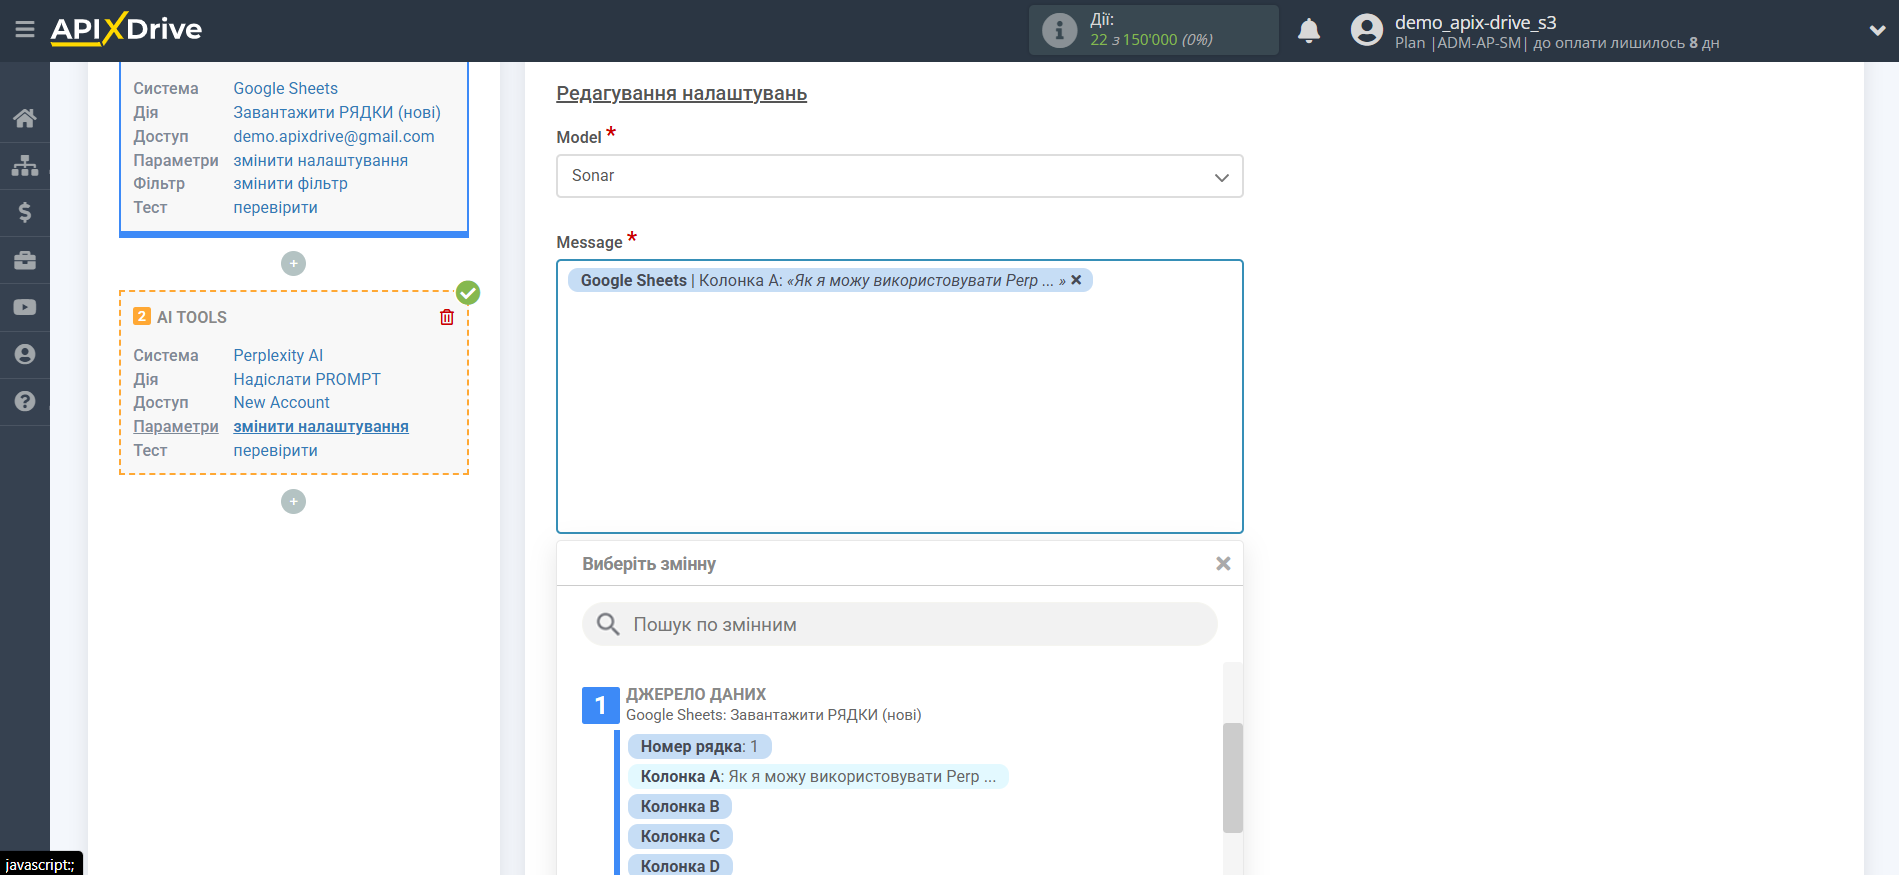
Task: Delete the AI TOOLS block with the trash icon
Action: pyautogui.click(x=447, y=317)
